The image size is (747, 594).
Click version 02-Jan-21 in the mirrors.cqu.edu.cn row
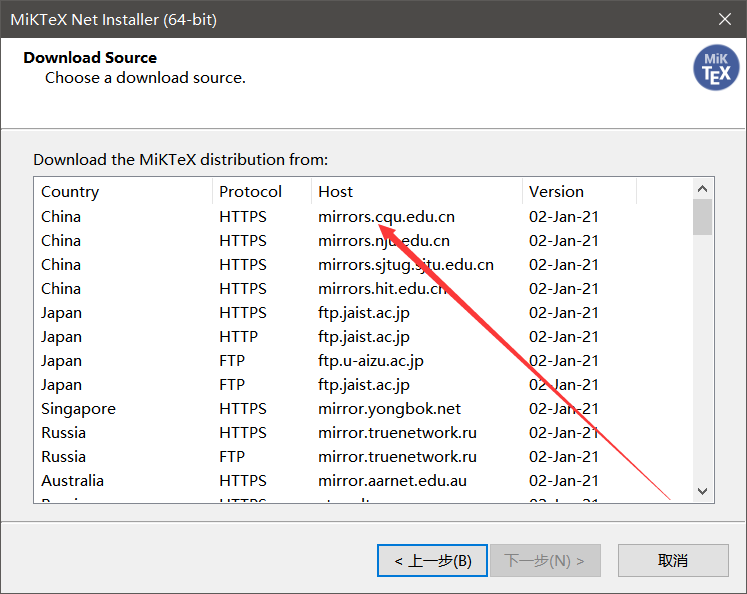(564, 217)
